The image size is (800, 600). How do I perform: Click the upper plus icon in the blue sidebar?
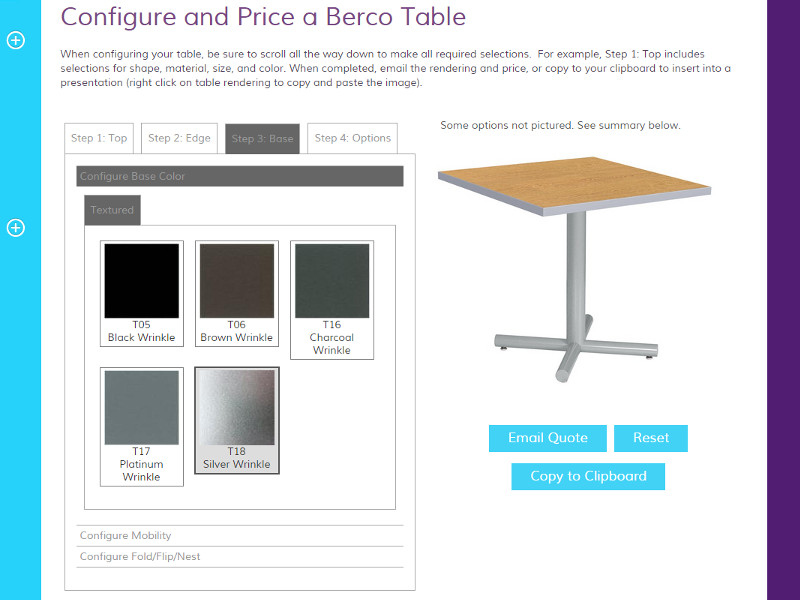16,40
